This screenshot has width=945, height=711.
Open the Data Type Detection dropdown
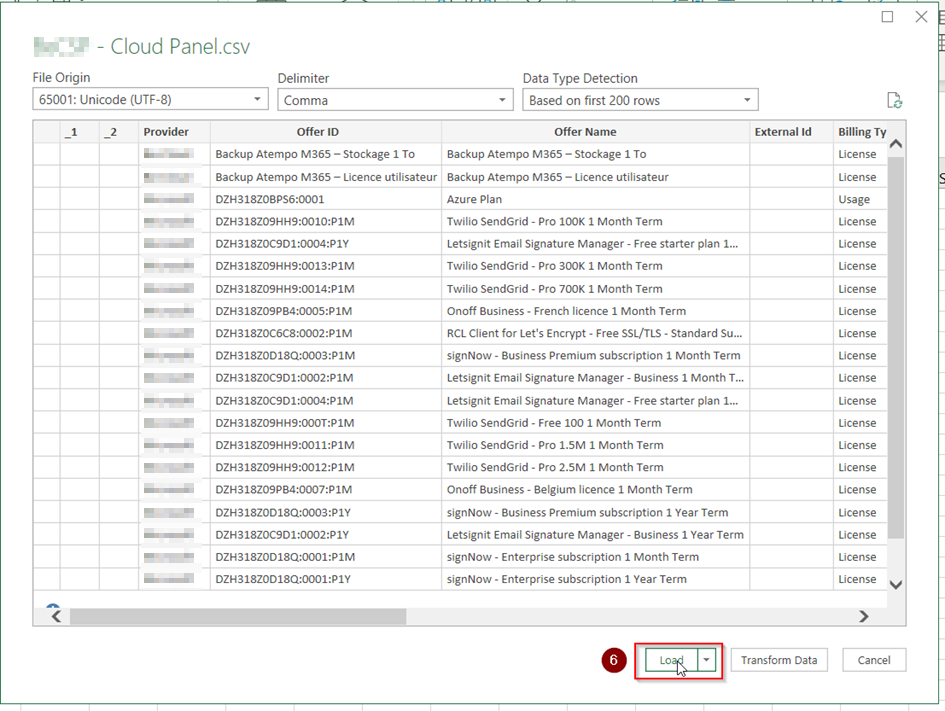[640, 100]
